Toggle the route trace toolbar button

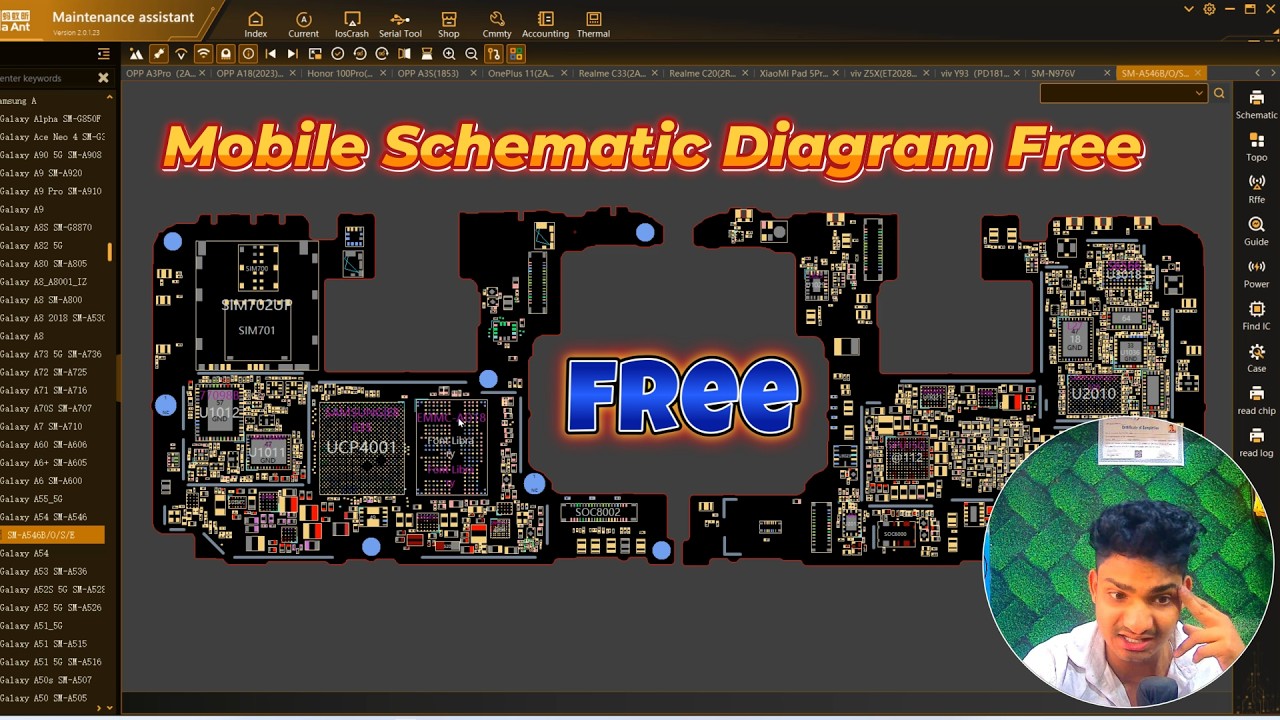click(494, 54)
